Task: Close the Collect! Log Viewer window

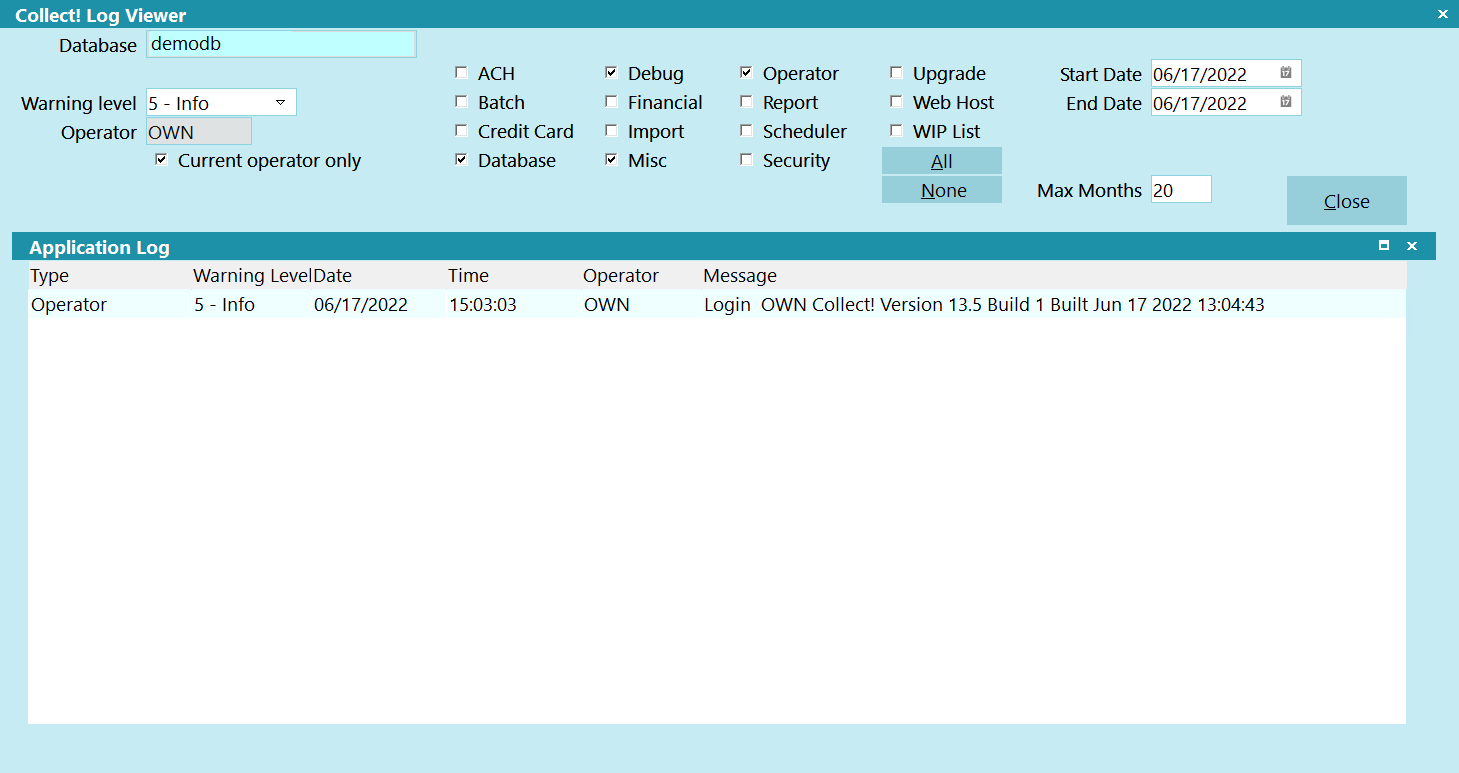Action: (1442, 14)
